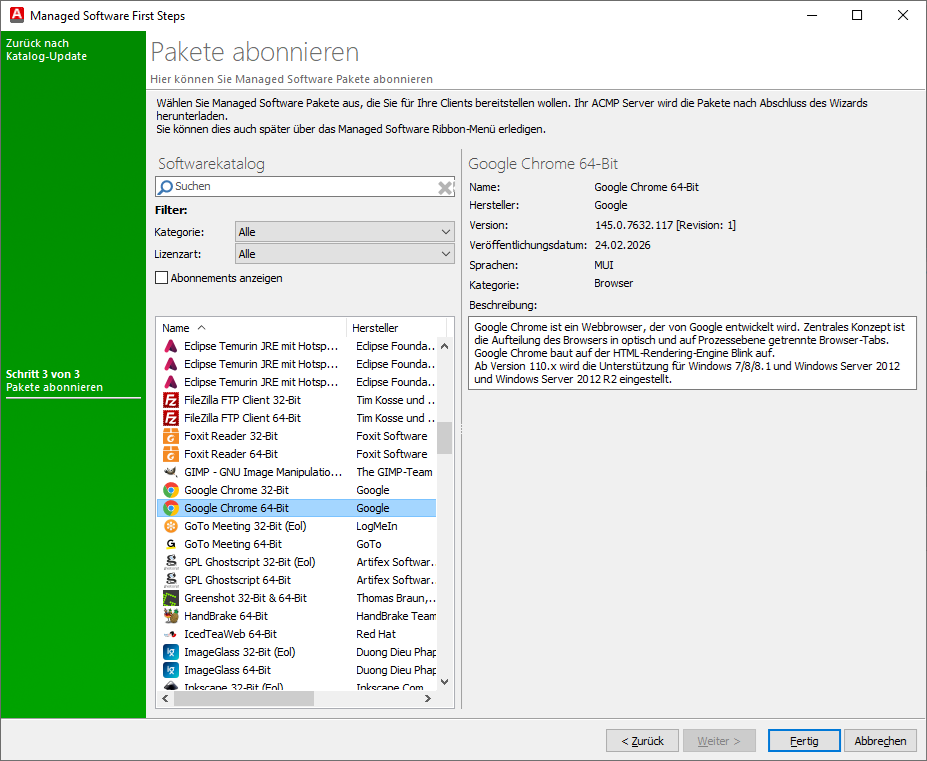Image resolution: width=927 pixels, height=761 pixels.
Task: Click the Thomas Braun manufacturer cell
Action: 396,598
